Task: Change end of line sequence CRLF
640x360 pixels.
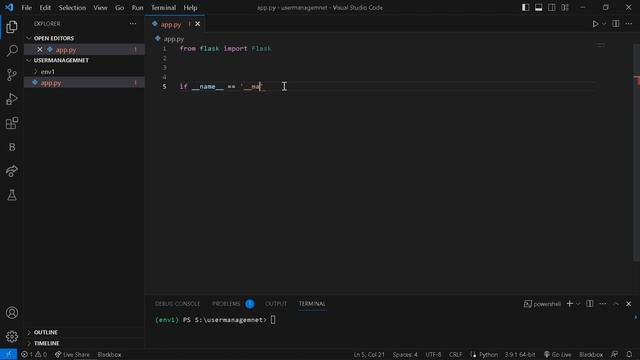Action: 456,355
